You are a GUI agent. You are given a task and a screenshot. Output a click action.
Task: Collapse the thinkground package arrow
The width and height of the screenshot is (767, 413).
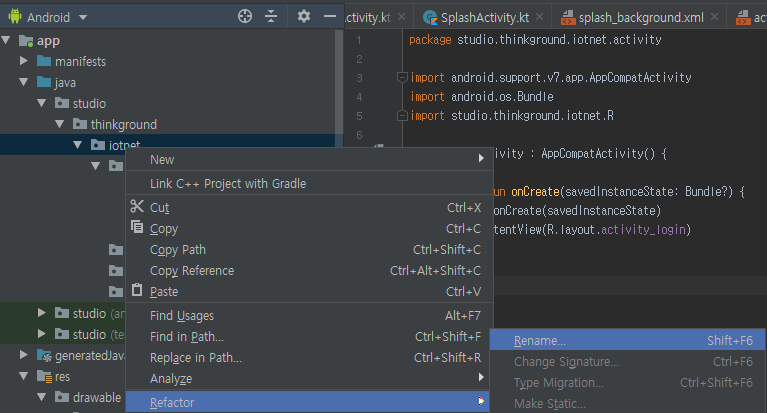[60, 124]
